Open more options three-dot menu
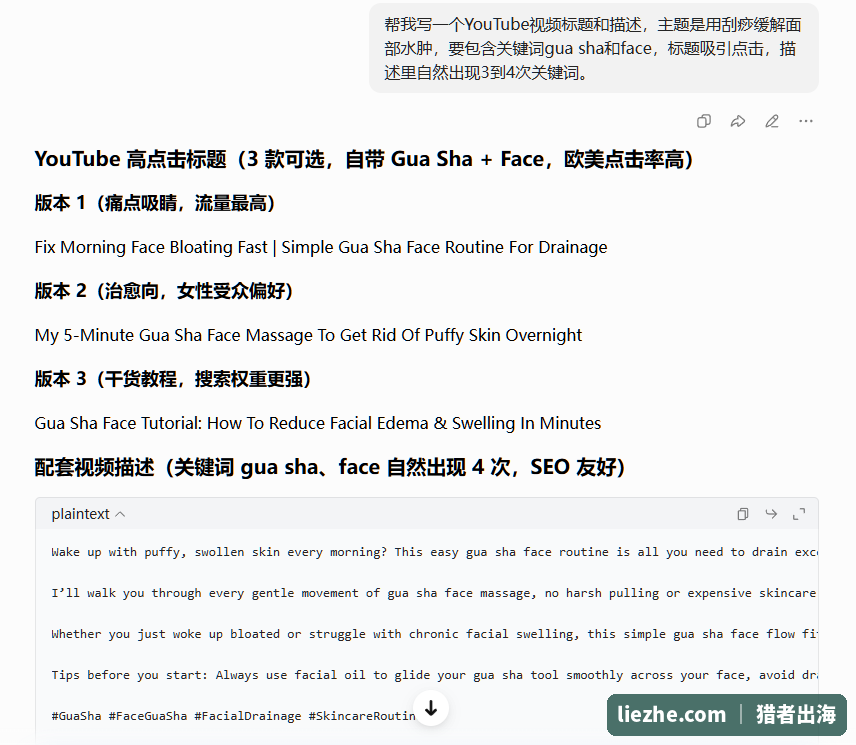856x745 pixels. tap(805, 121)
